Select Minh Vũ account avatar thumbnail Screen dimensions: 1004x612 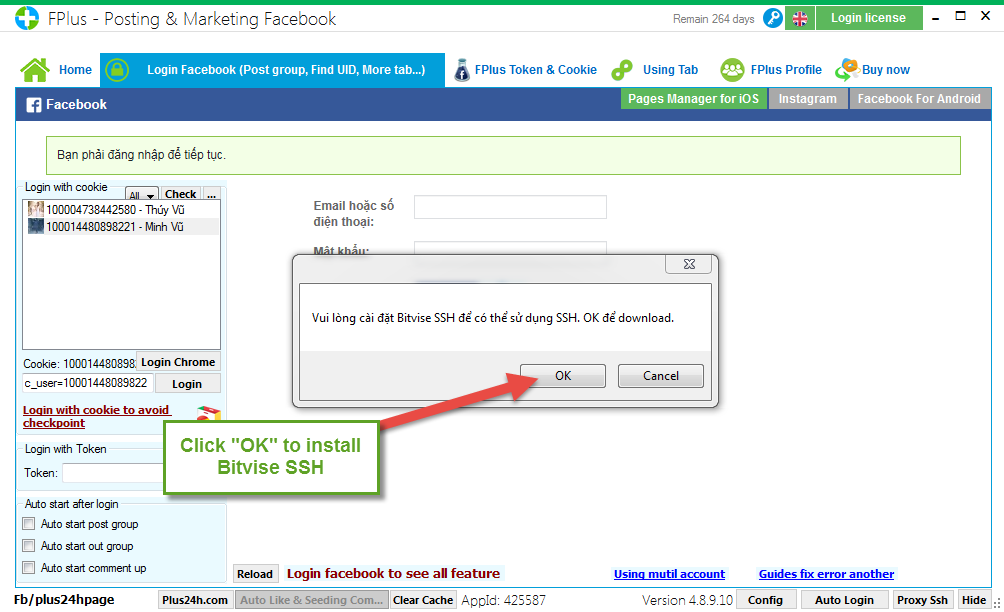coord(36,226)
